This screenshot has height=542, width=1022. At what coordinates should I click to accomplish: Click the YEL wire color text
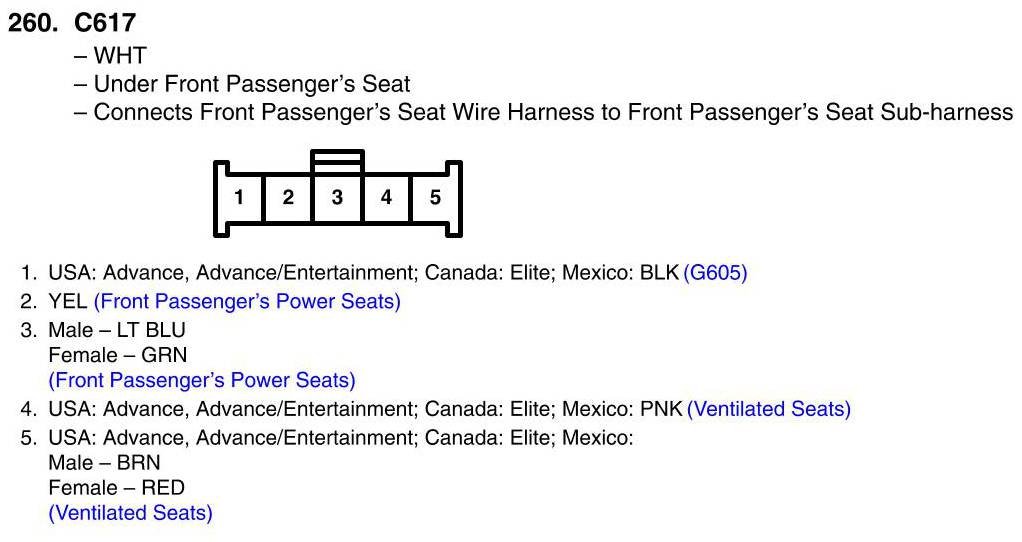click(x=68, y=301)
